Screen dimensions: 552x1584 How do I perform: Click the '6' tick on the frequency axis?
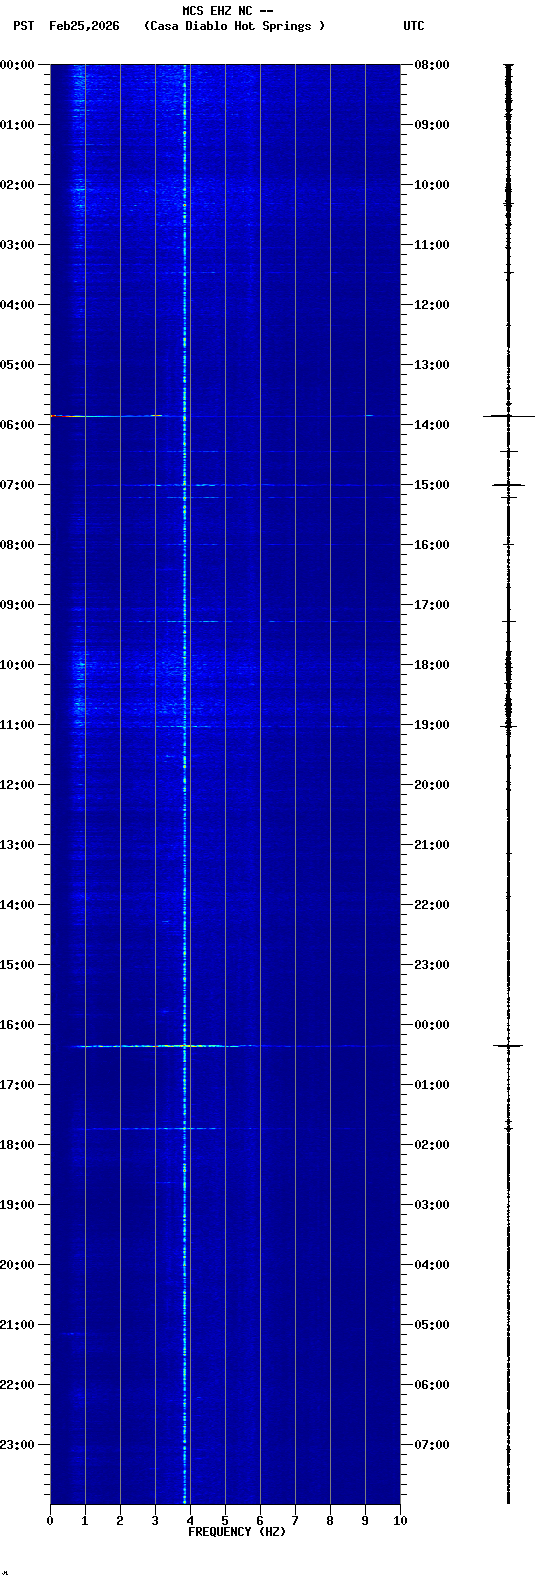click(260, 1521)
